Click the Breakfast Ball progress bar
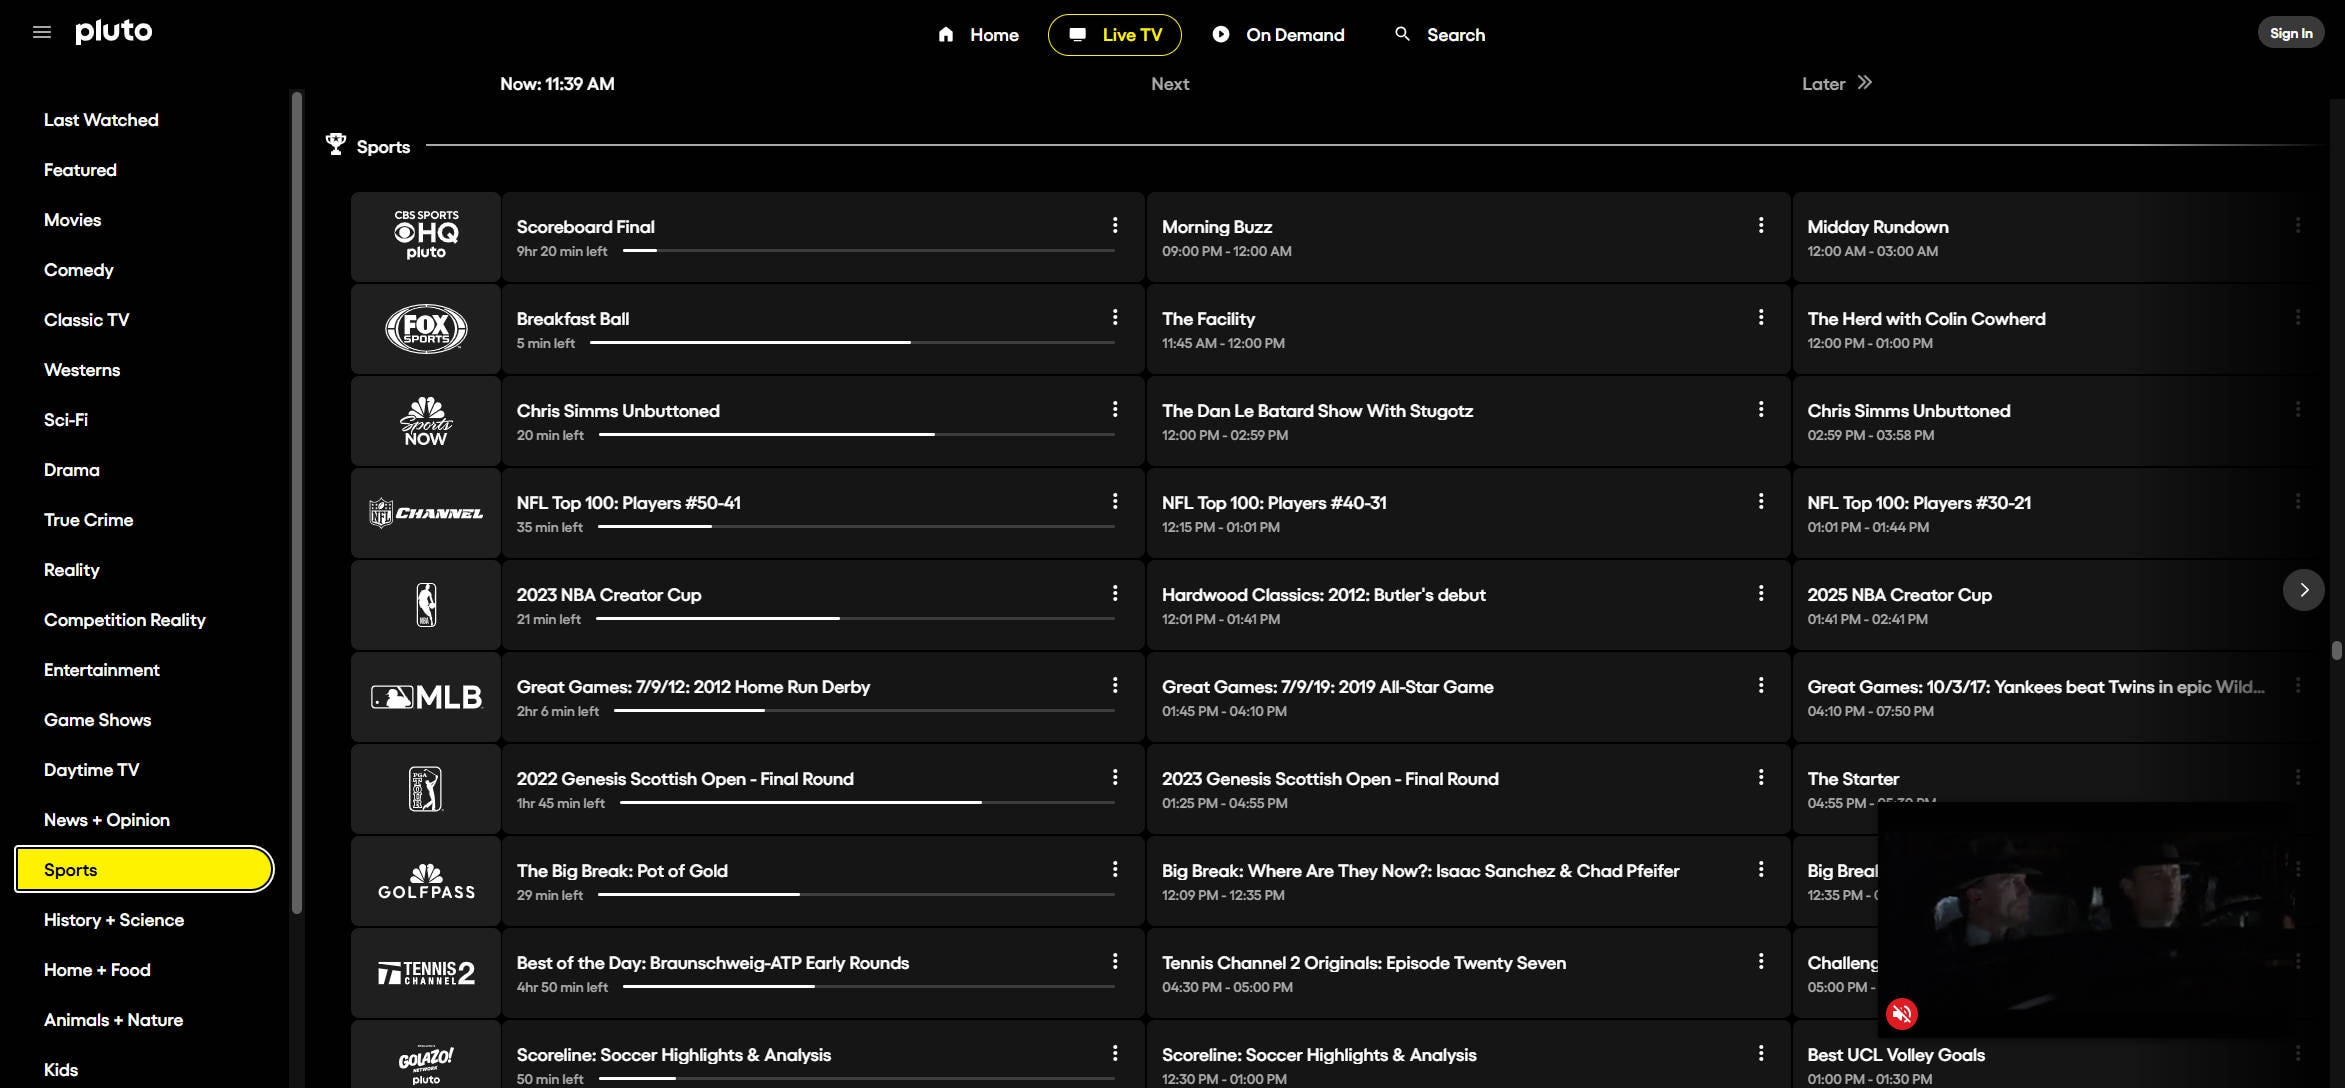 pyautogui.click(x=852, y=343)
